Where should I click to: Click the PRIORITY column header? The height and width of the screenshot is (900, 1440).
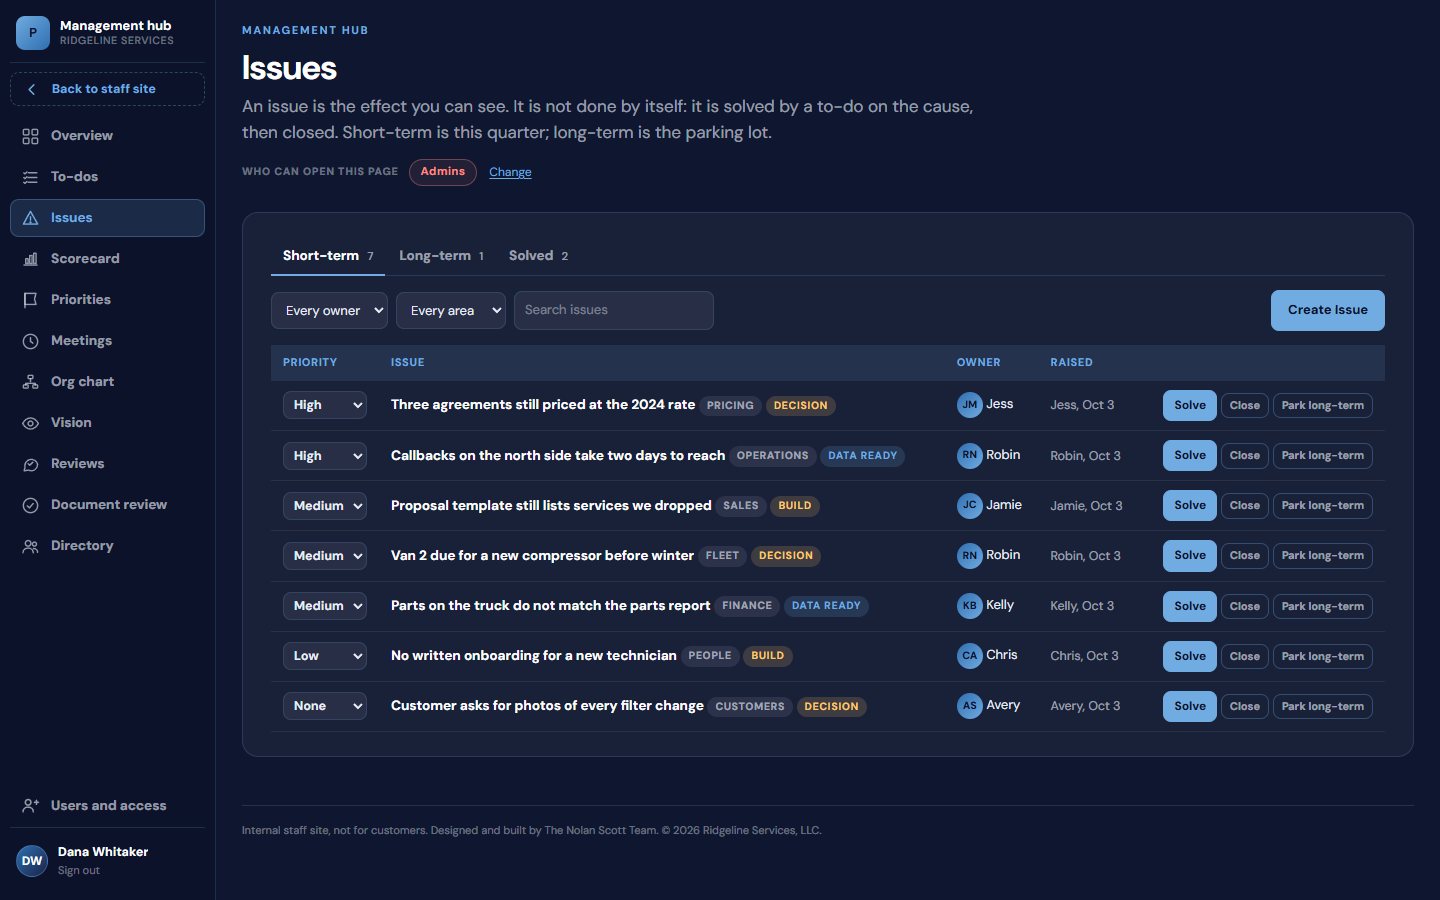tap(310, 362)
